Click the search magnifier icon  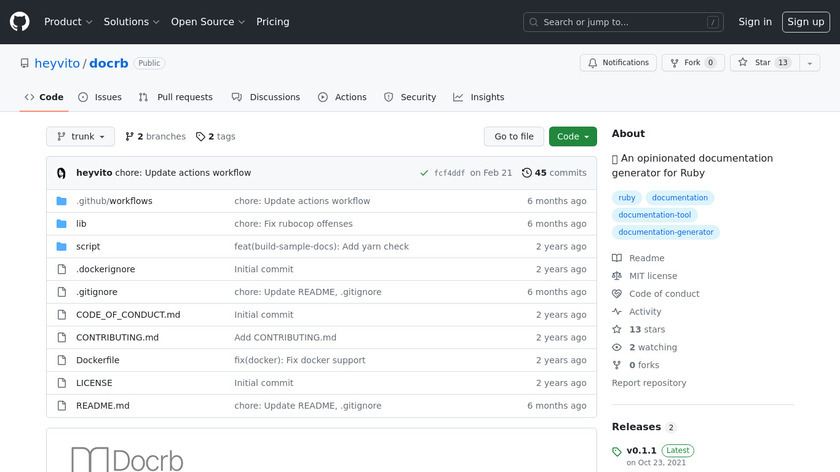click(534, 23)
